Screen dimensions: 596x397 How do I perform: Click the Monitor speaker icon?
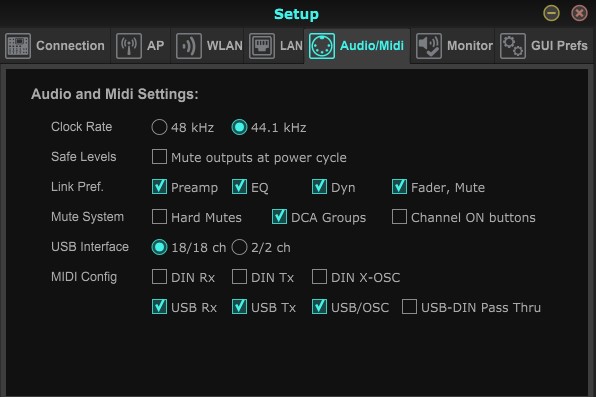tap(429, 46)
